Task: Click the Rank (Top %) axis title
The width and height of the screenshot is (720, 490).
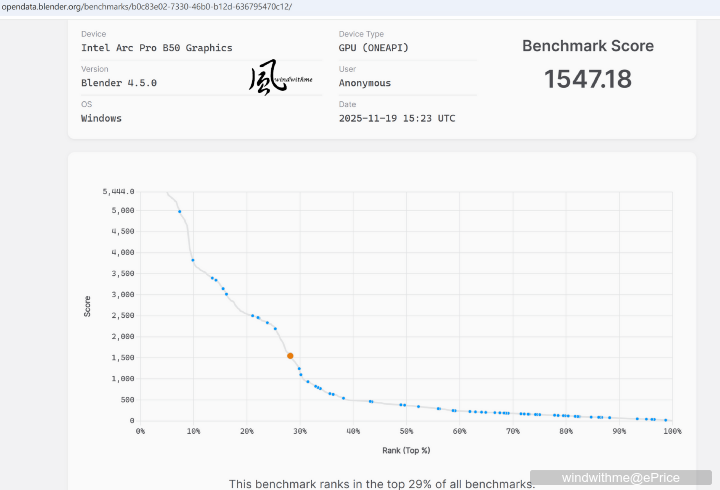Action: tap(406, 450)
